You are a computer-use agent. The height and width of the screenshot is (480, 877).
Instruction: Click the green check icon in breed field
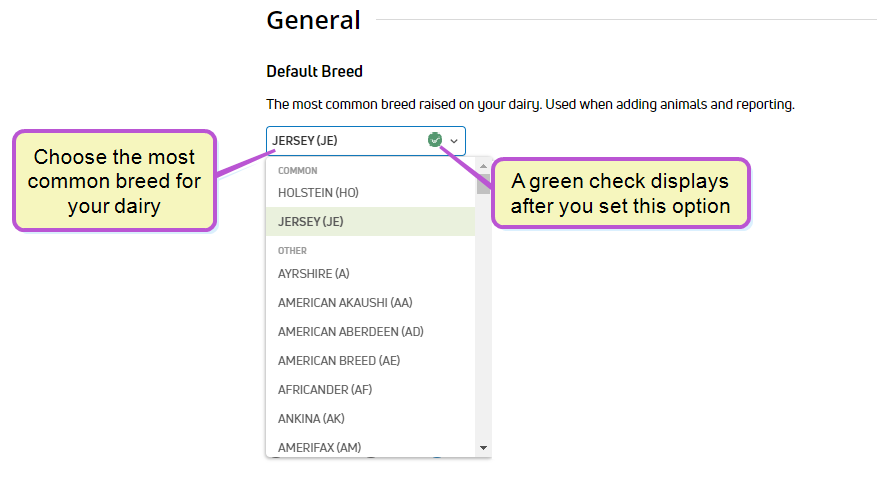[x=435, y=140]
